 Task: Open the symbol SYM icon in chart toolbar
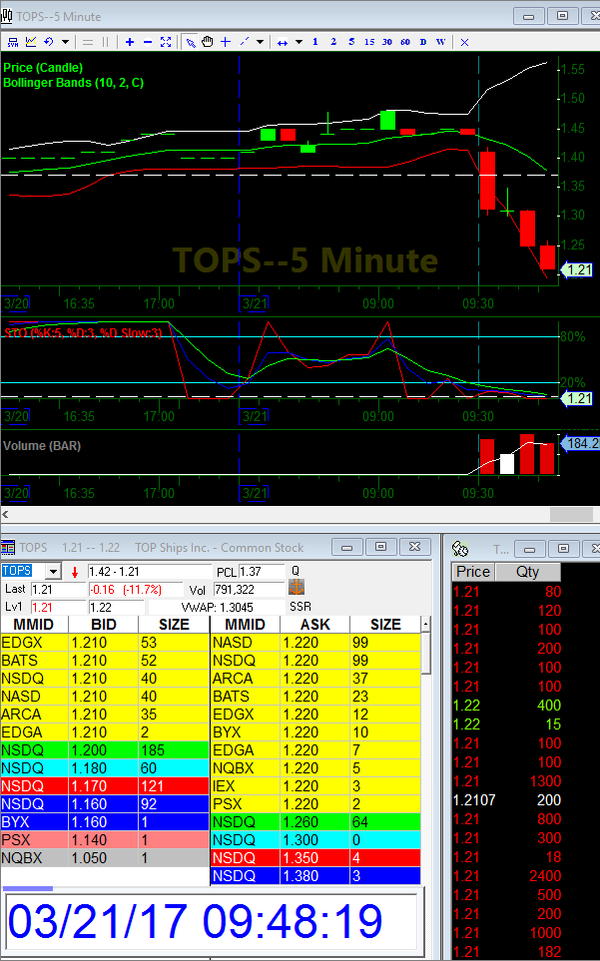tap(12, 42)
